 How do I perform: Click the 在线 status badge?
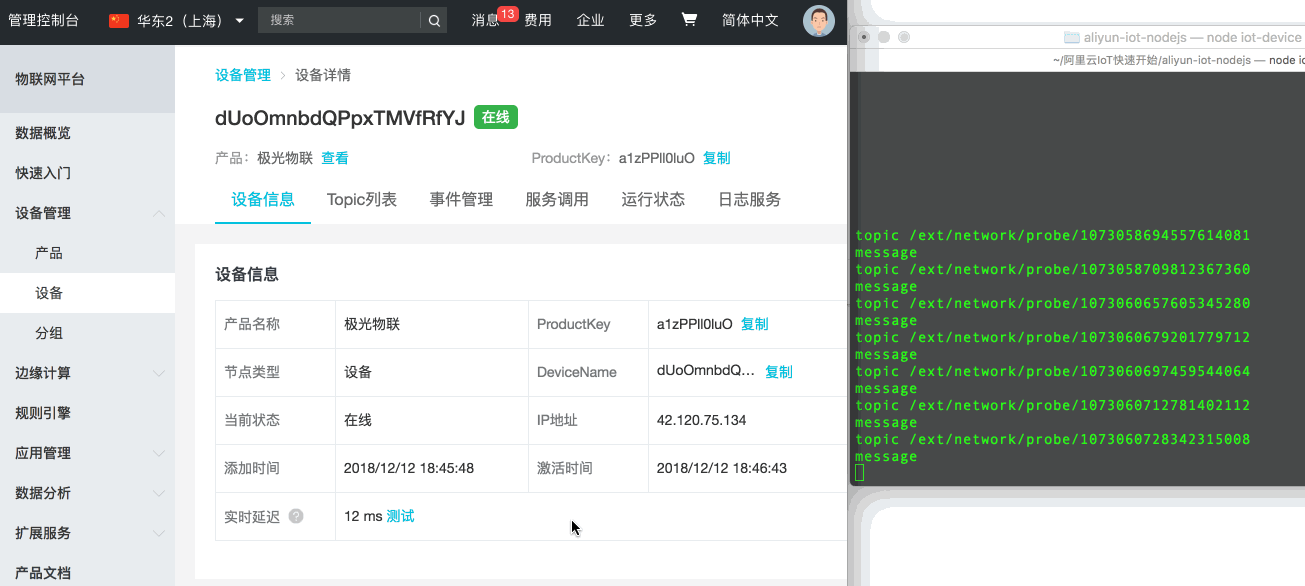click(x=495, y=117)
